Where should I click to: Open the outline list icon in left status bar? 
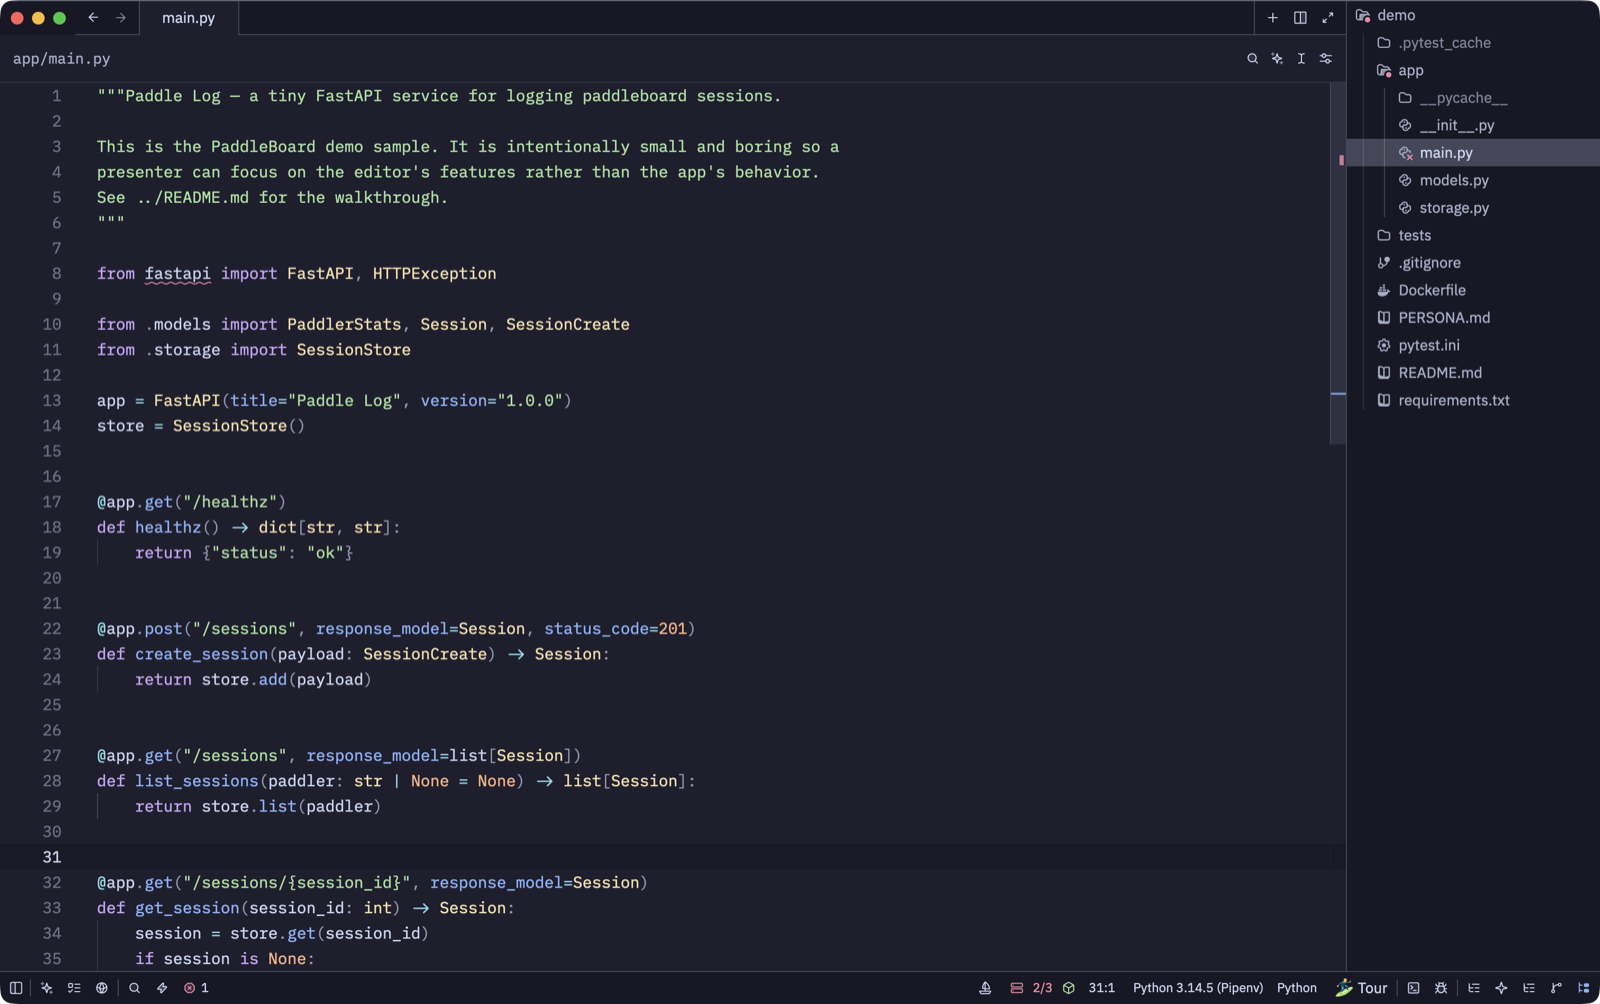[x=74, y=988]
